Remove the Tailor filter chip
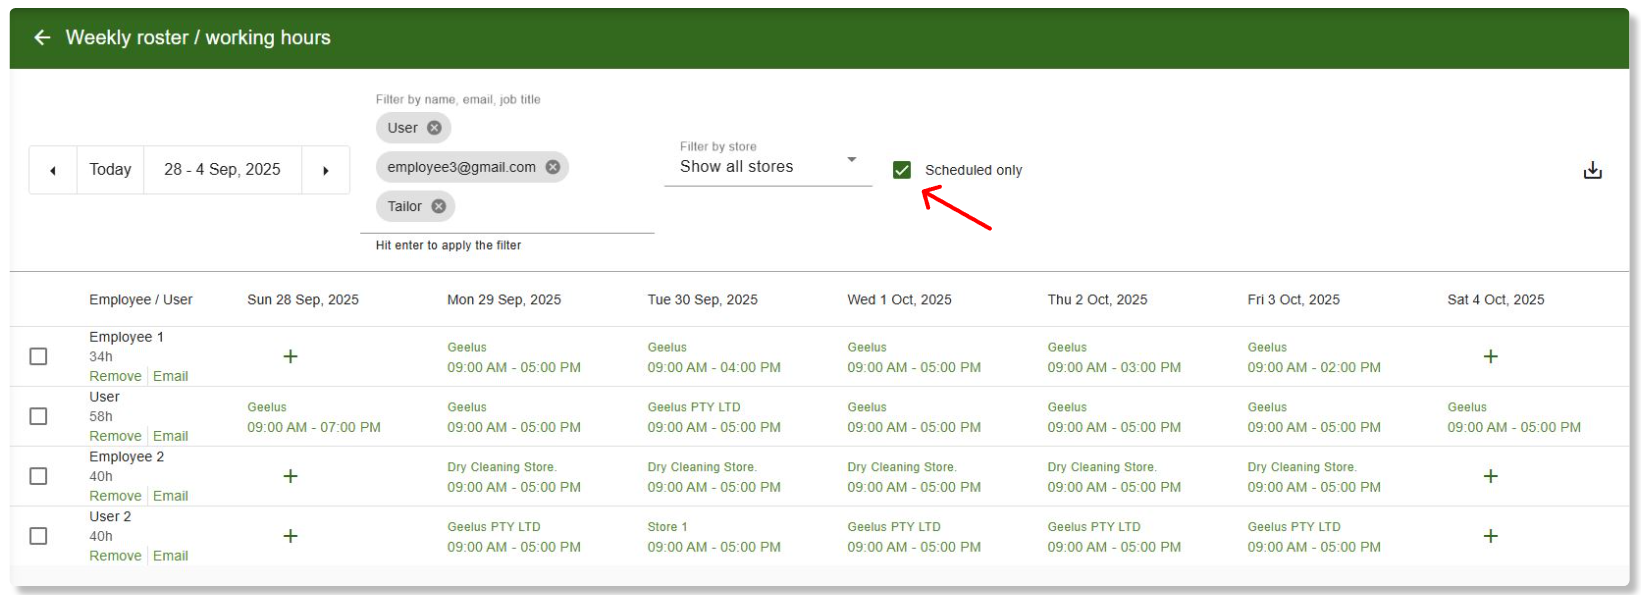1641x595 pixels. [x=438, y=206]
